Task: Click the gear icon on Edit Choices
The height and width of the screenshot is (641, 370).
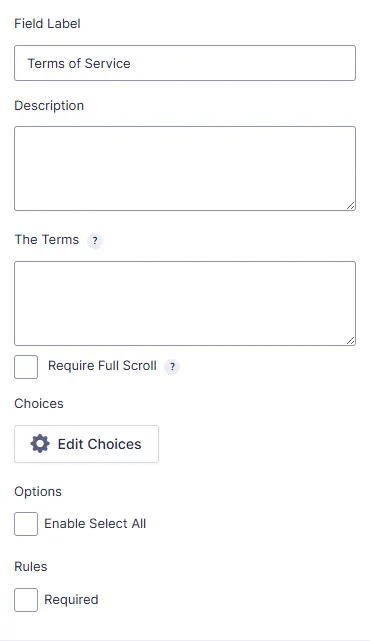Action: (40, 444)
